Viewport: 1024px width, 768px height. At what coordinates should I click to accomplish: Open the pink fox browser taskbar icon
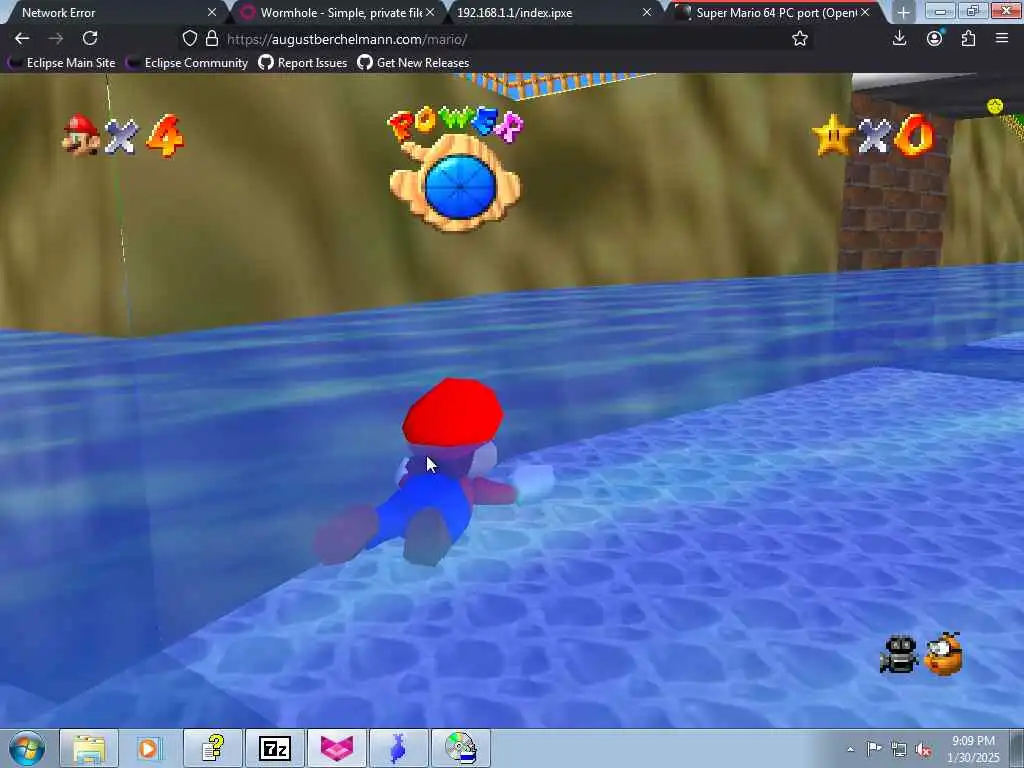(x=337, y=748)
